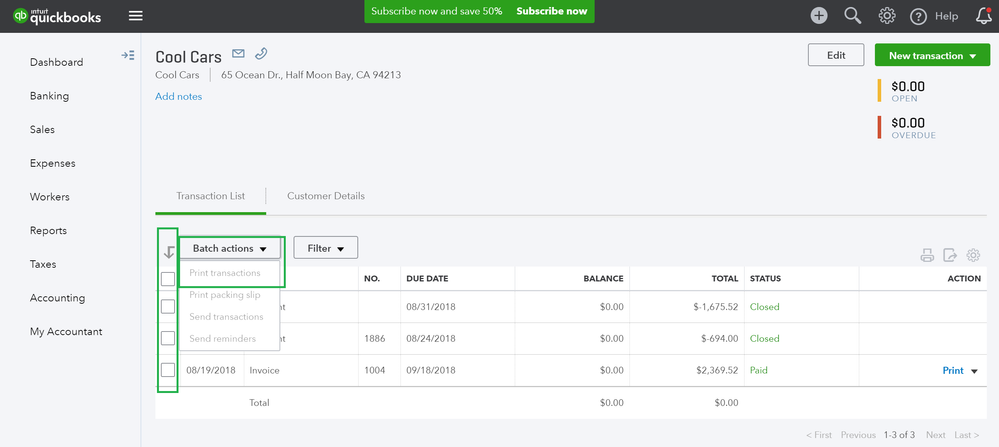Click the Edit button
999x447 pixels.
(x=836, y=56)
